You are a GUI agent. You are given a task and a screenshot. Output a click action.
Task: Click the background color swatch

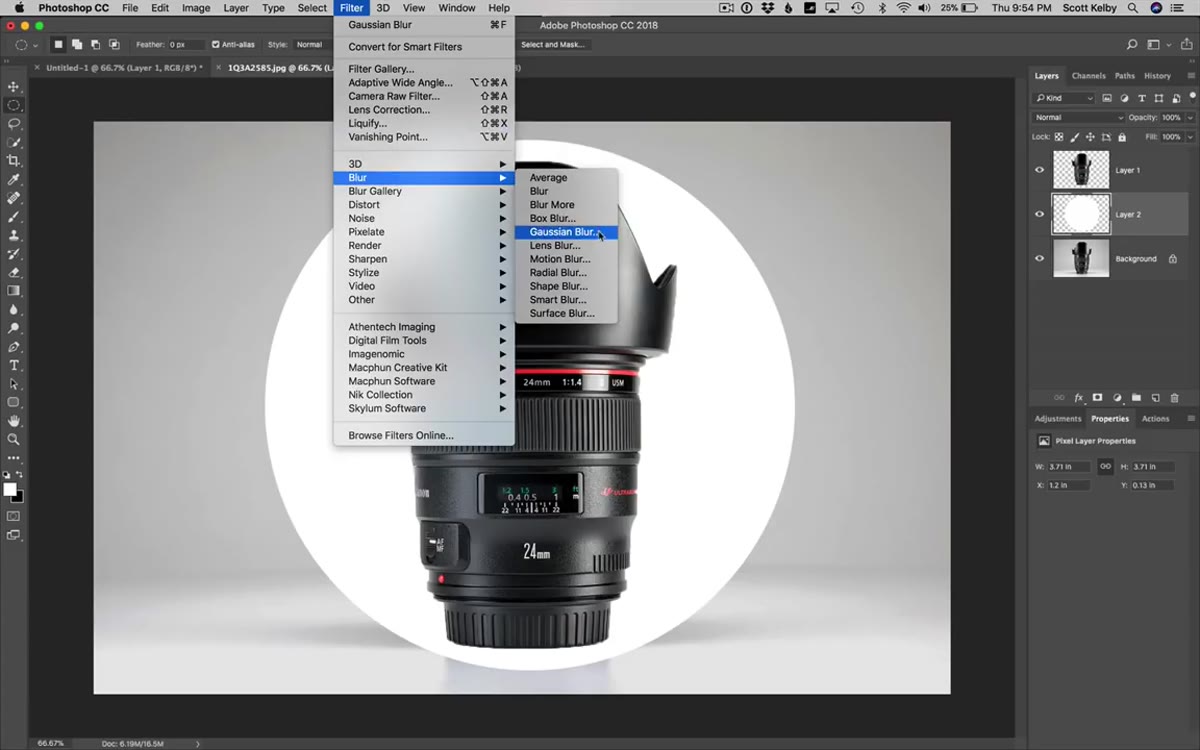[18, 496]
